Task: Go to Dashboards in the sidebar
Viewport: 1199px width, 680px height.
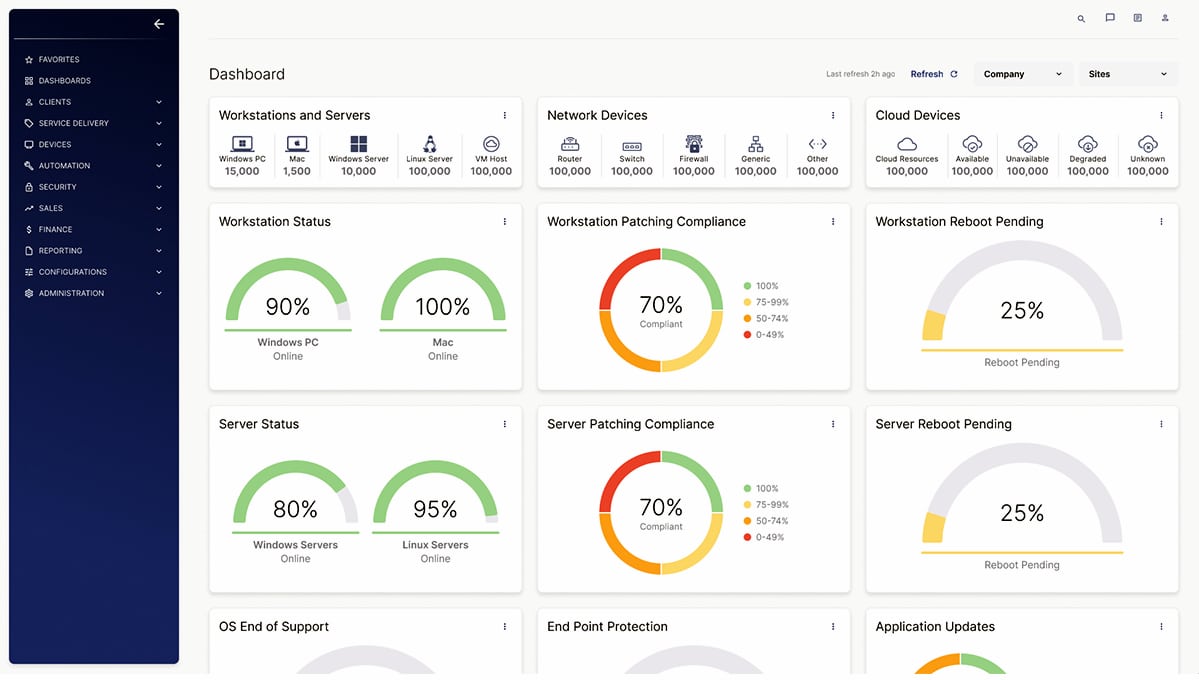Action: [64, 81]
